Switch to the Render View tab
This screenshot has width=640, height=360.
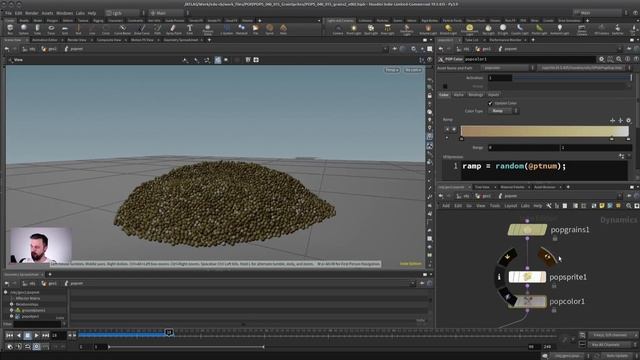pyautogui.click(x=77, y=40)
